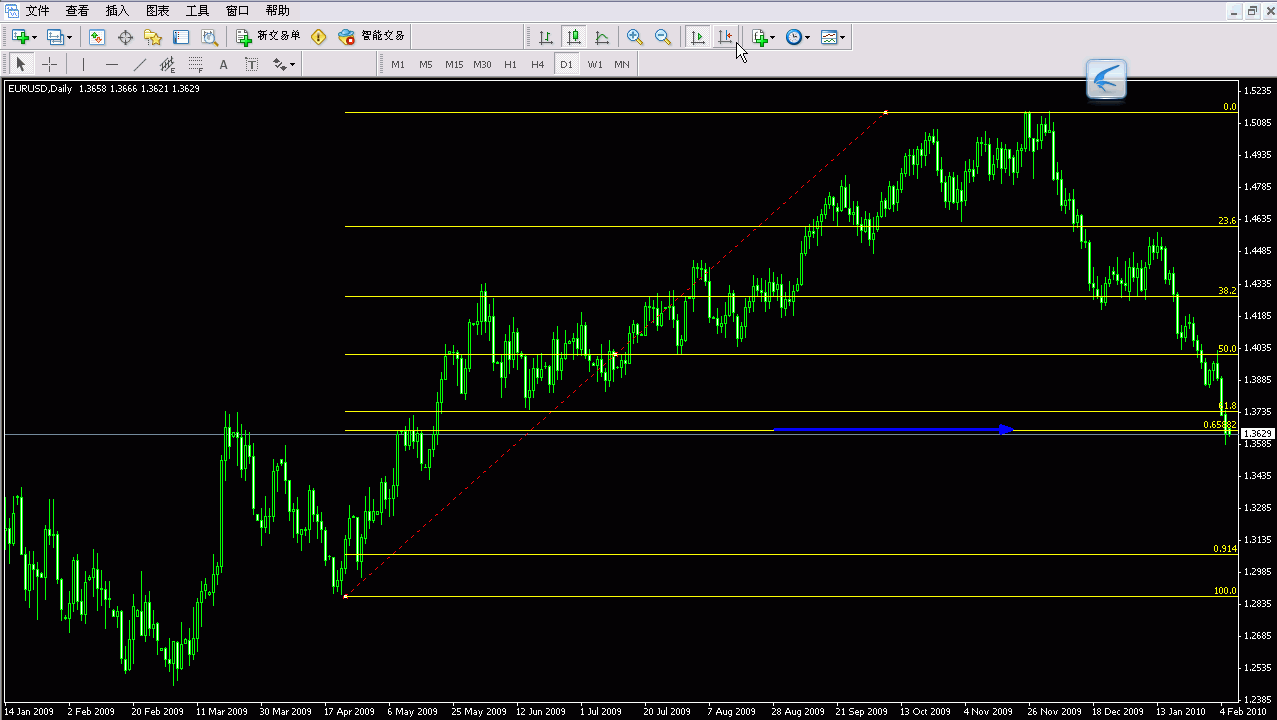
Task: Click the current price label 1.3629
Action: 1258,434
